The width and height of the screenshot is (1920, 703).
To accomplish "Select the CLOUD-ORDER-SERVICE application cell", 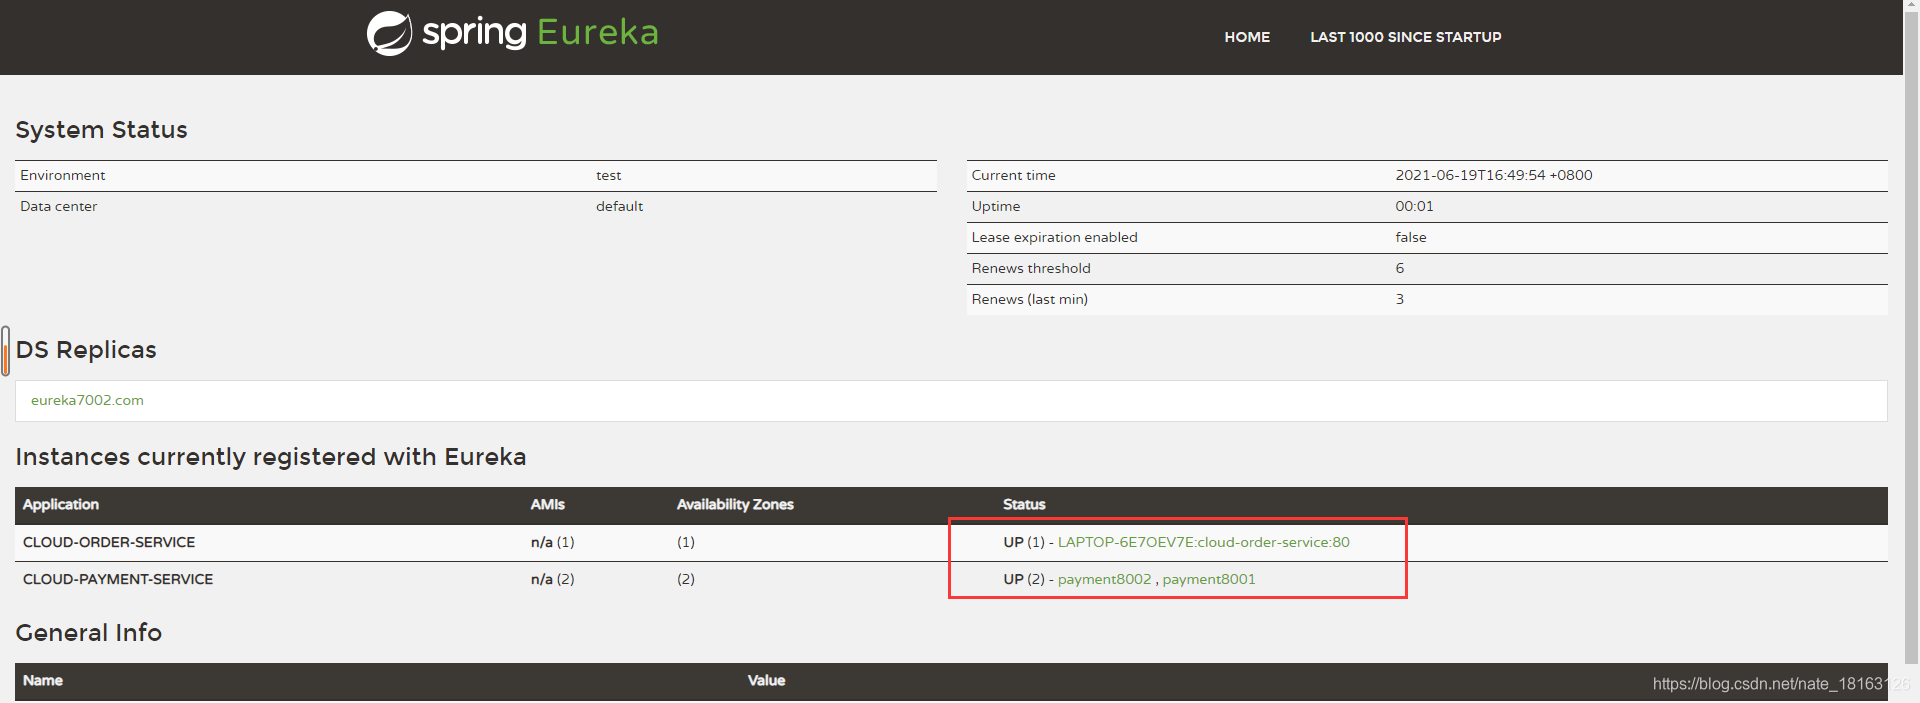I will (x=109, y=542).
